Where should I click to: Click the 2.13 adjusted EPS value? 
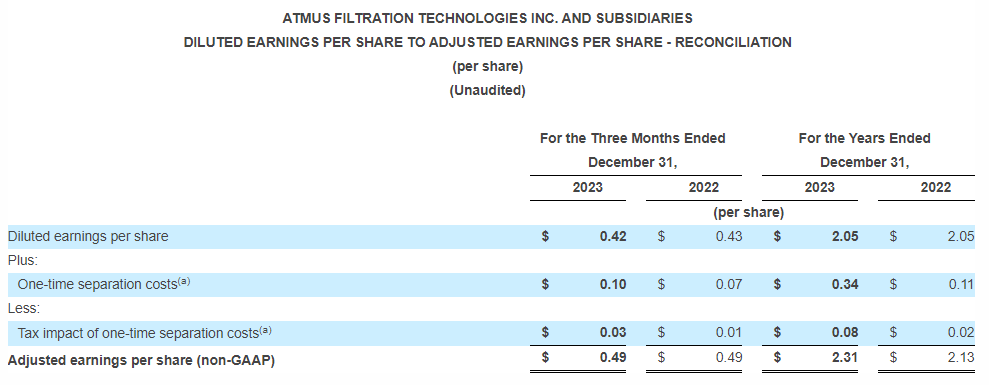(x=961, y=357)
